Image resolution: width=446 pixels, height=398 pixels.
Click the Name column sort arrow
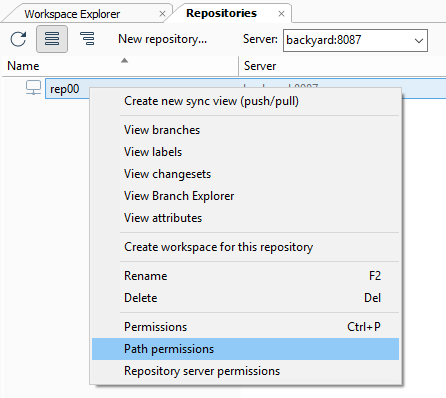(x=124, y=60)
